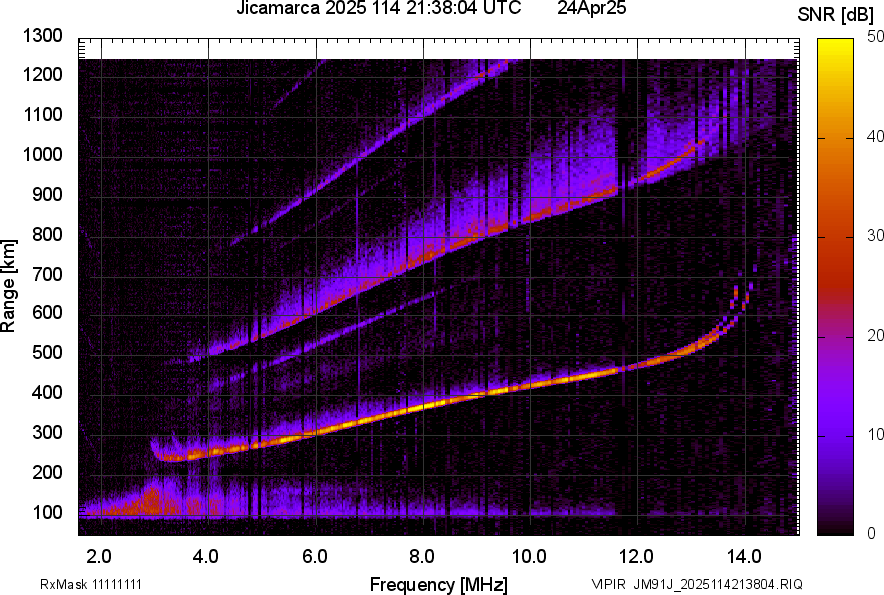
Task: Click the date label '24Apr25'
Action: (591, 7)
